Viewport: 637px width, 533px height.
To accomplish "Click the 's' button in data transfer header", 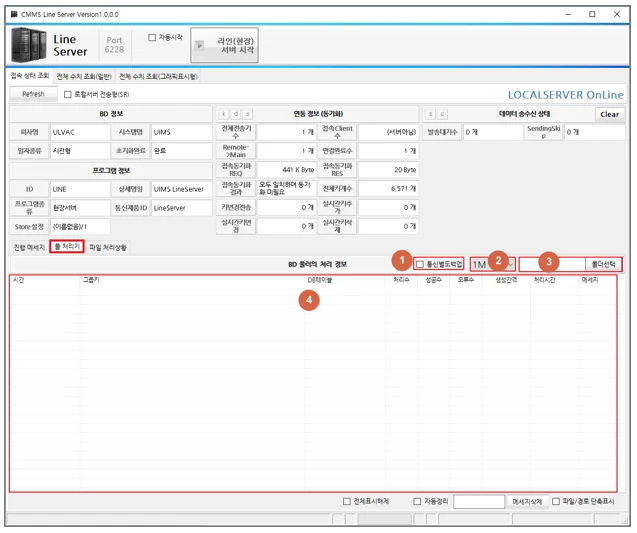I will coord(430,114).
